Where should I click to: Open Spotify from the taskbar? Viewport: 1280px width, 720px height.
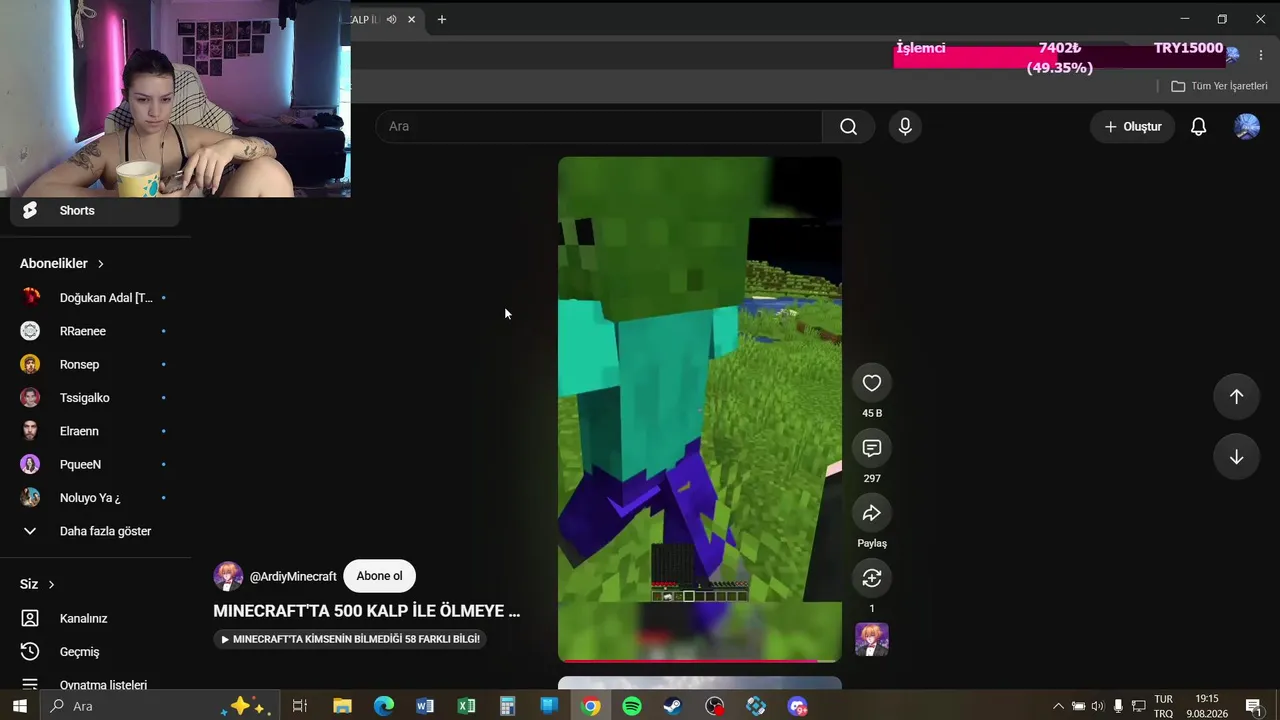pos(632,706)
